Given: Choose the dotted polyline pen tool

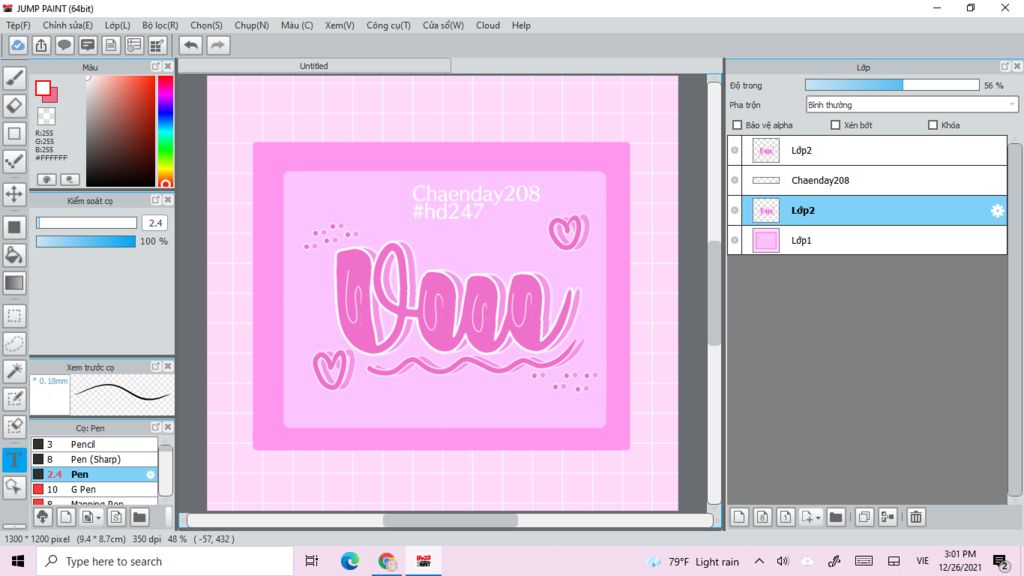Looking at the screenshot, I should click(14, 161).
